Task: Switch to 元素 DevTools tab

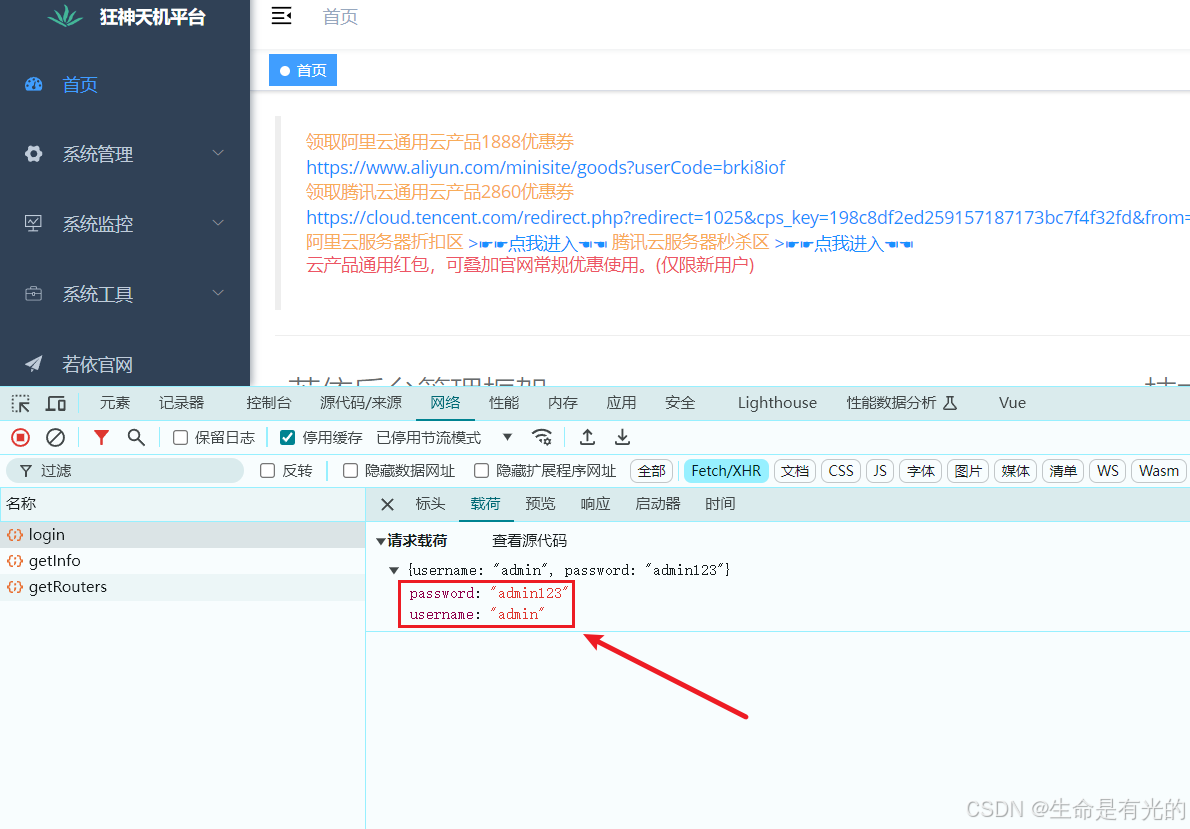Action: coord(115,403)
